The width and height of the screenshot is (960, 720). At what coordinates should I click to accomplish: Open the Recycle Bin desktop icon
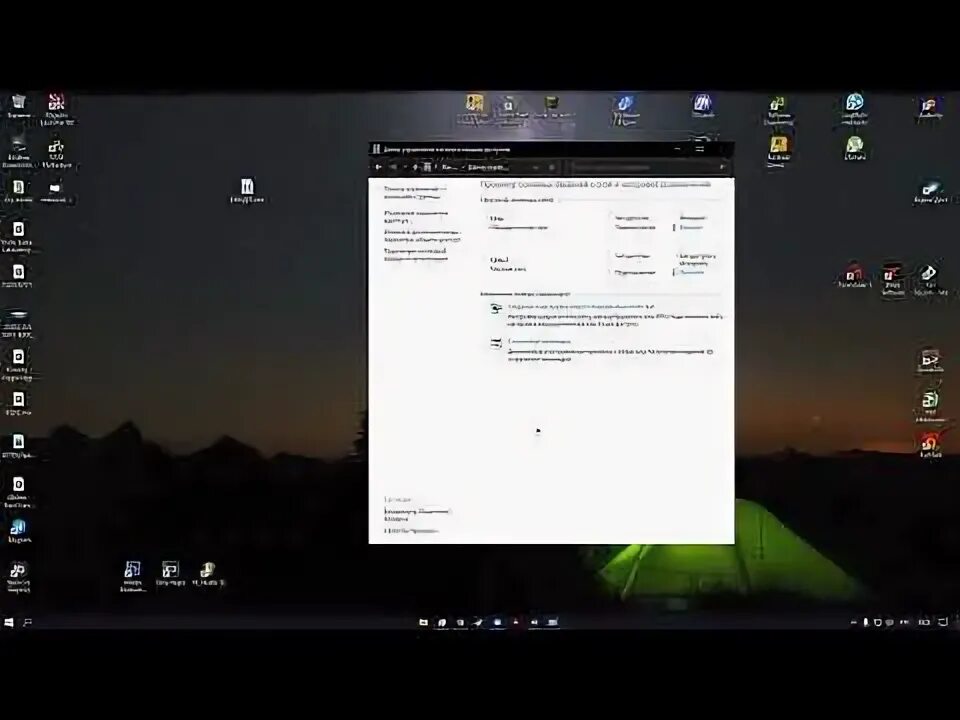pyautogui.click(x=18, y=105)
